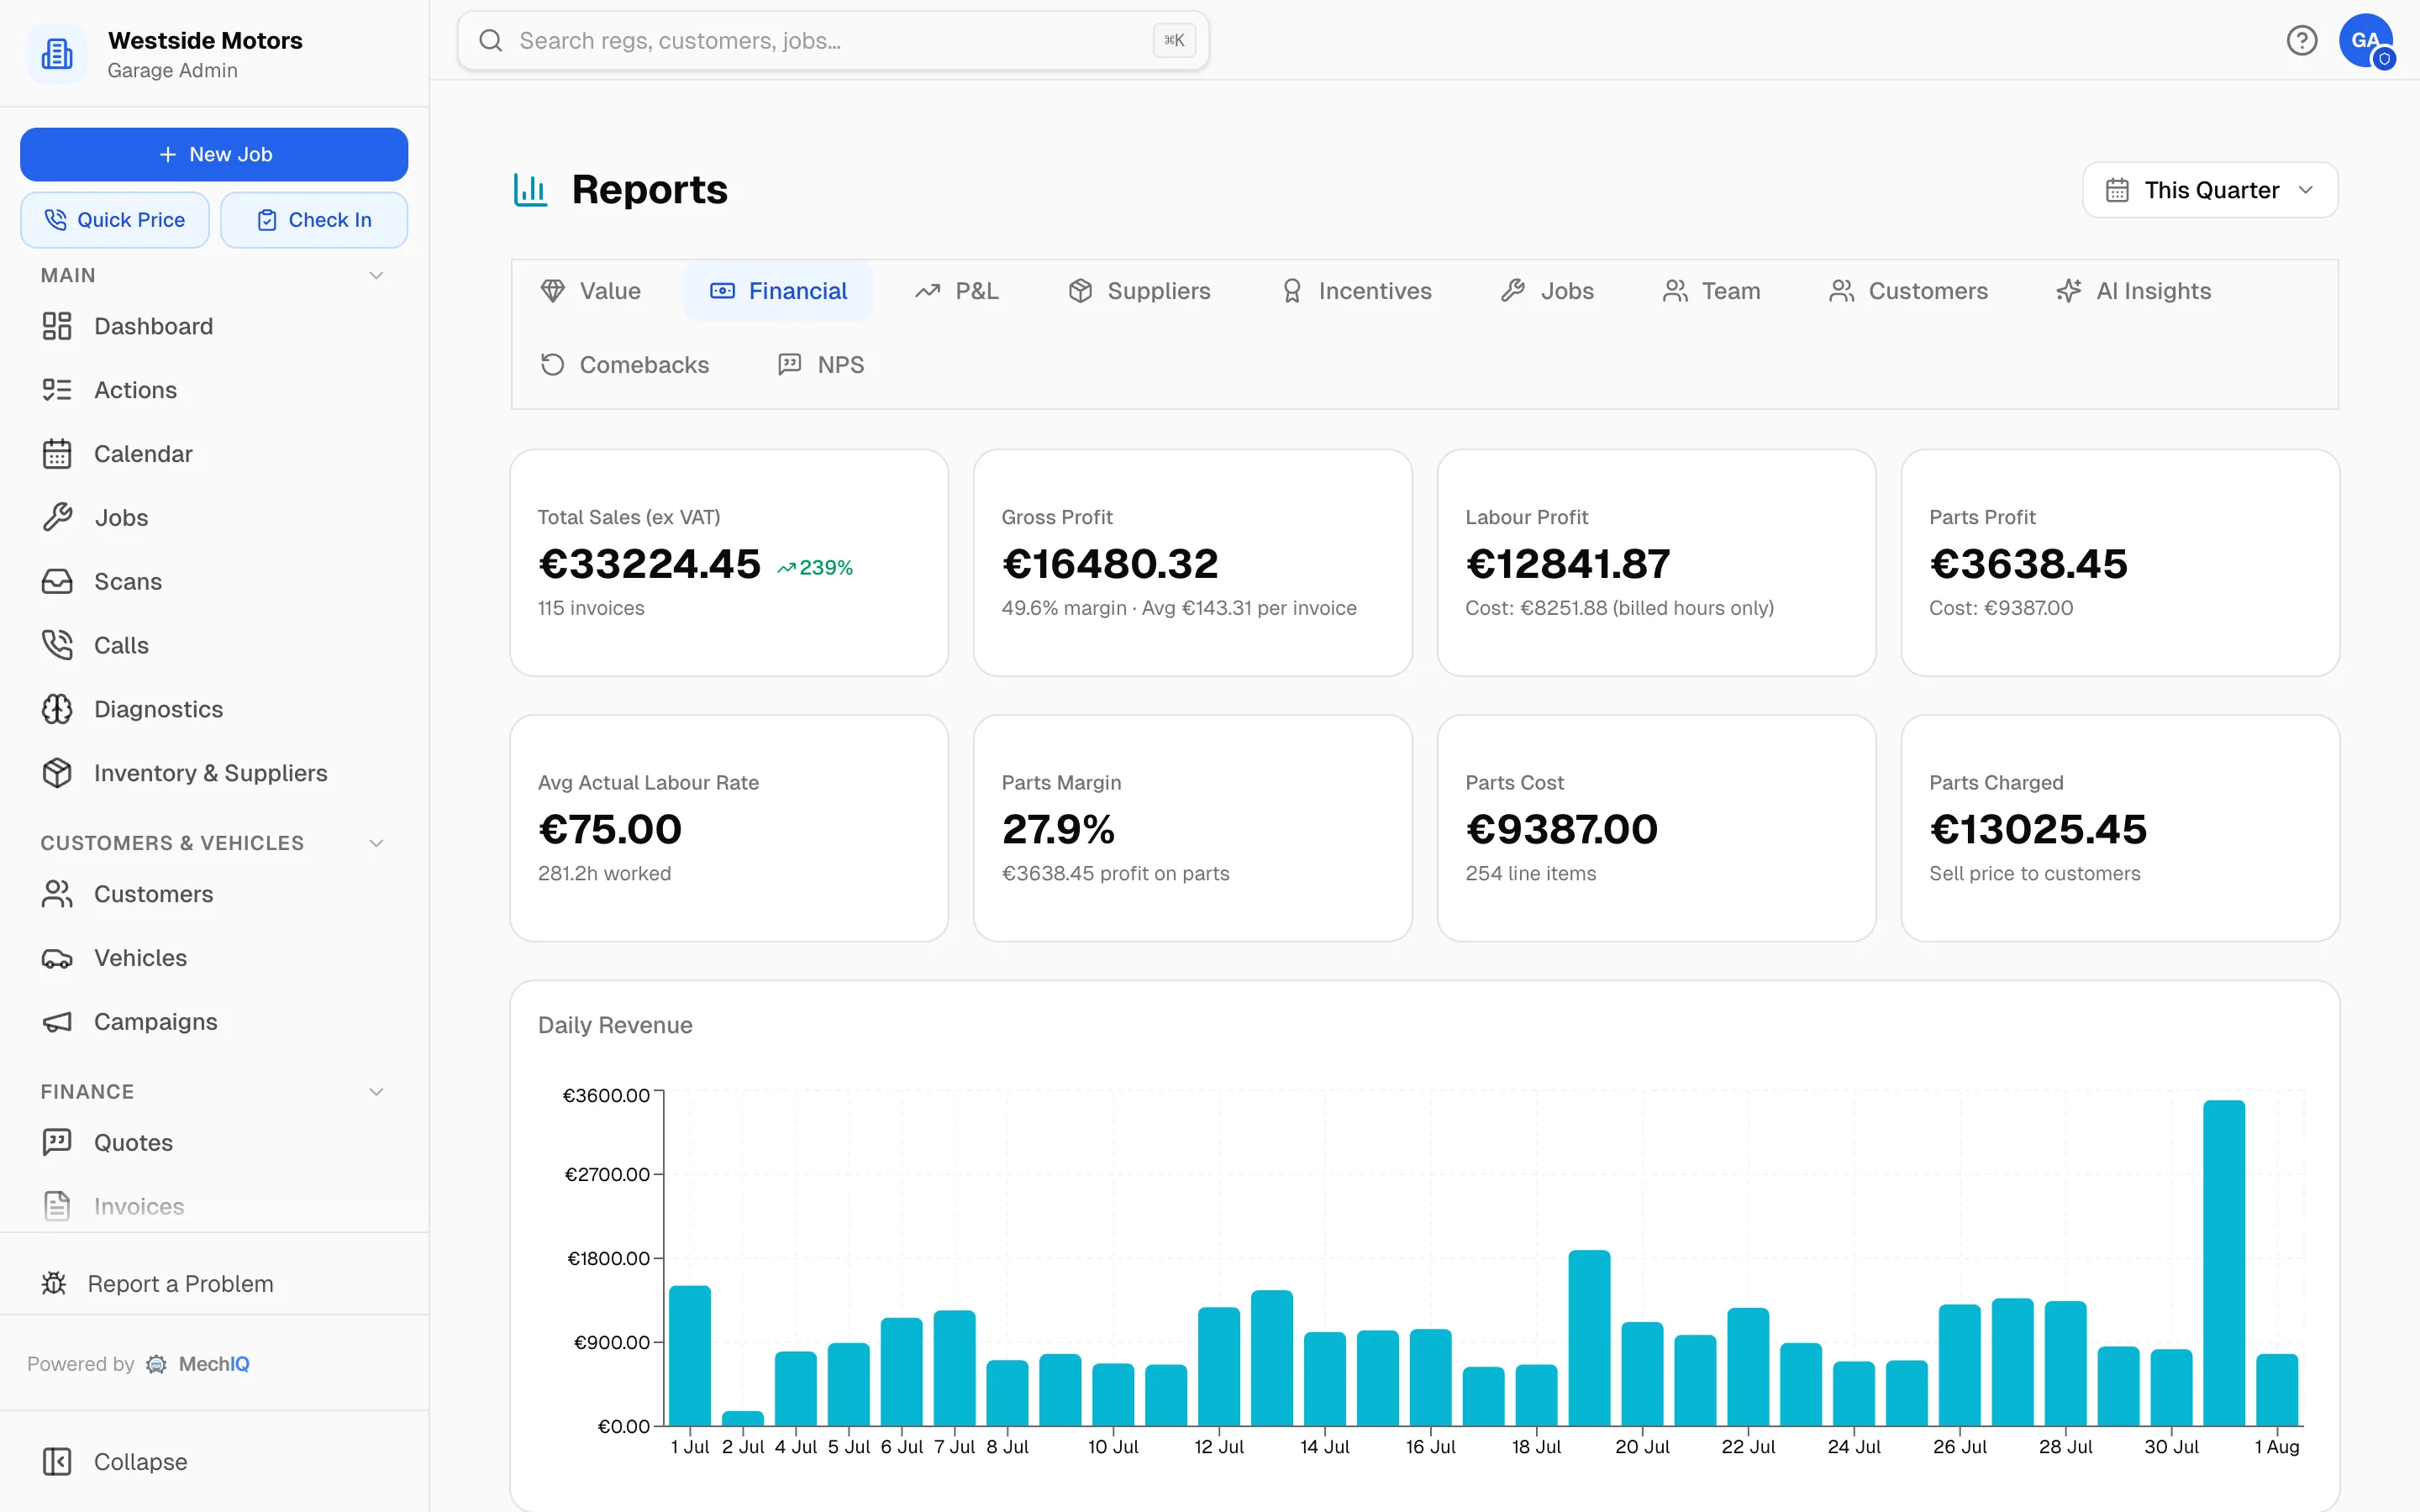Click the Quick Price button
Screen dimensions: 2420x1512
[115, 220]
